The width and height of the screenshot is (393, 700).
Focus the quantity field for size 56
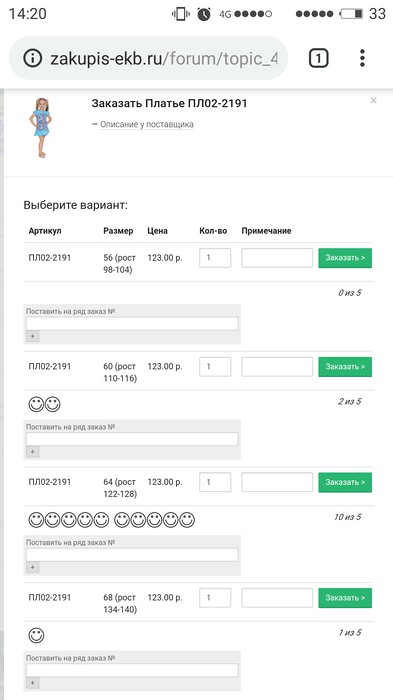point(215,258)
